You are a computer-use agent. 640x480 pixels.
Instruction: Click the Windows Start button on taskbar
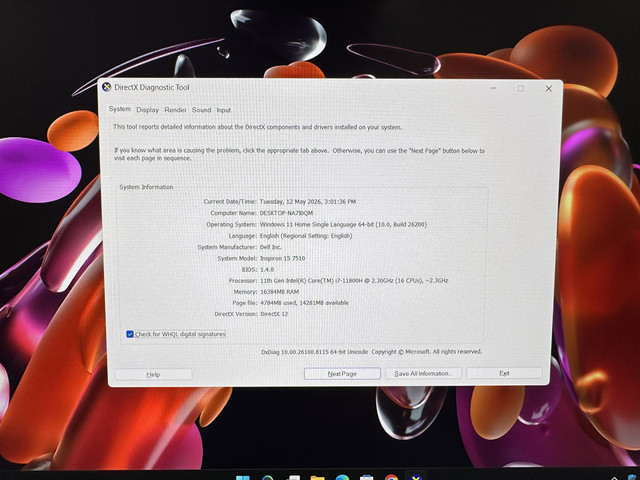tap(243, 477)
